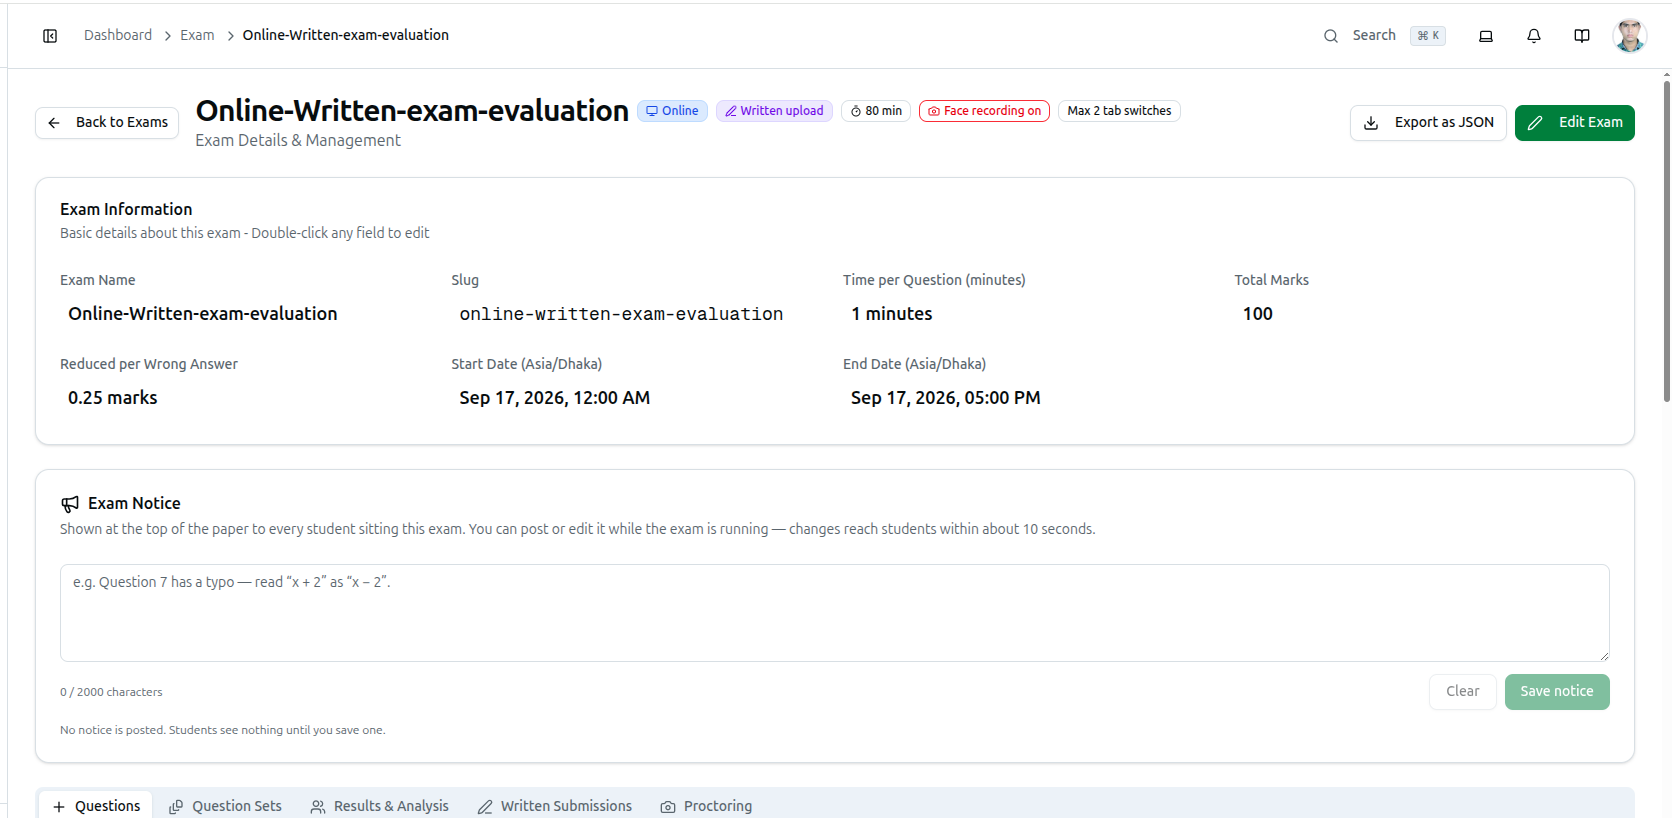
Task: Switch to the Questions tab
Action: coord(96,806)
